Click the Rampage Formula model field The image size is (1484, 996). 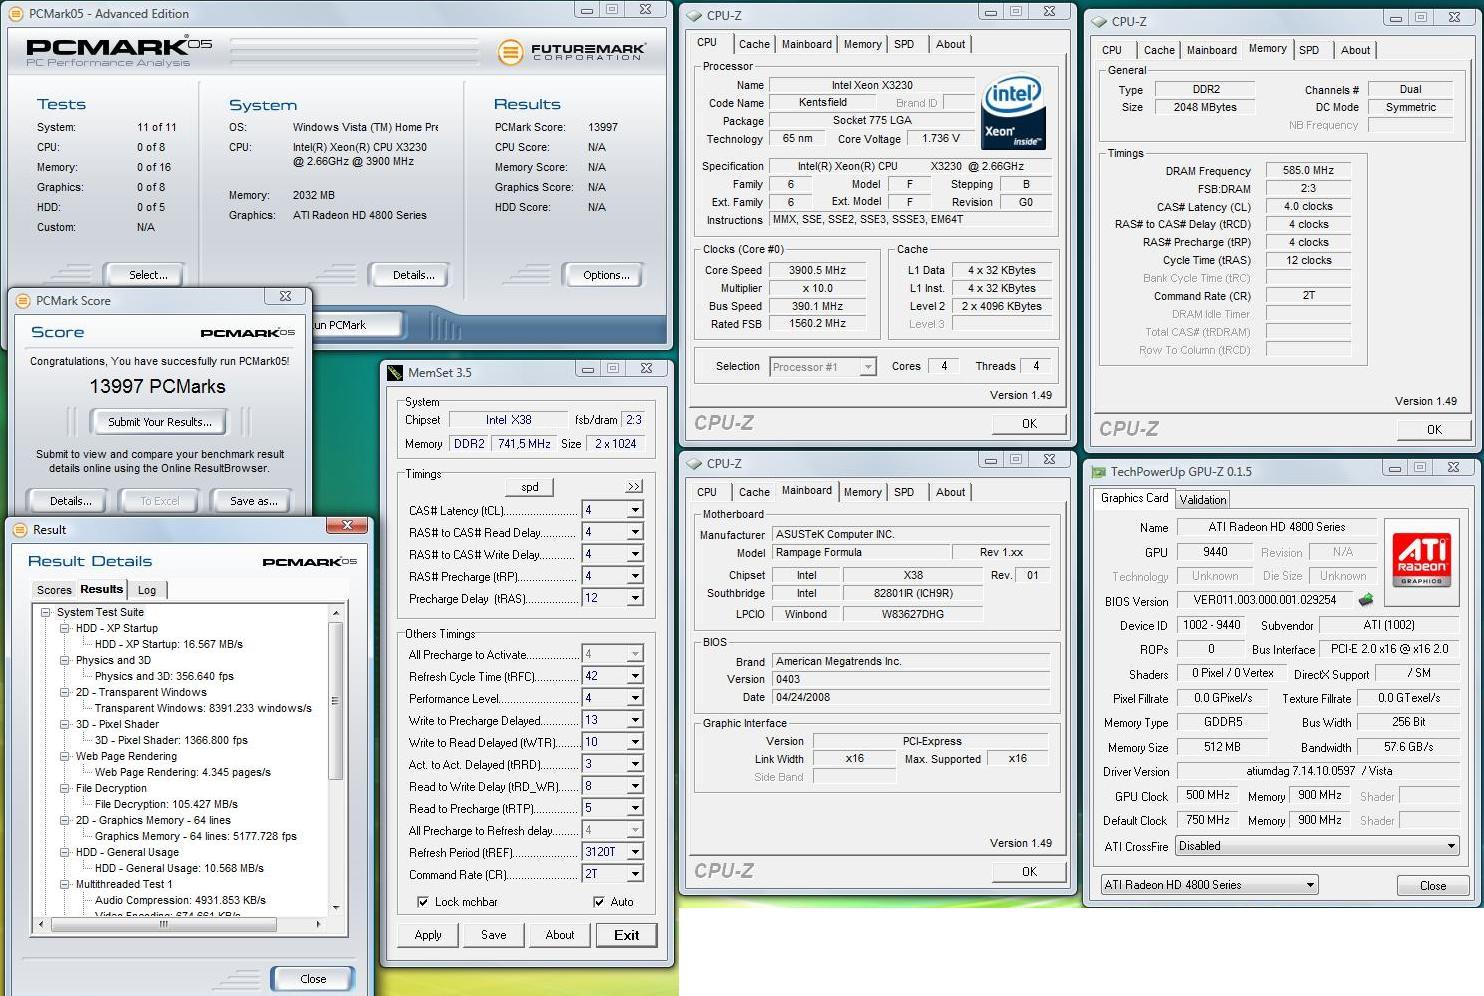pyautogui.click(x=861, y=552)
